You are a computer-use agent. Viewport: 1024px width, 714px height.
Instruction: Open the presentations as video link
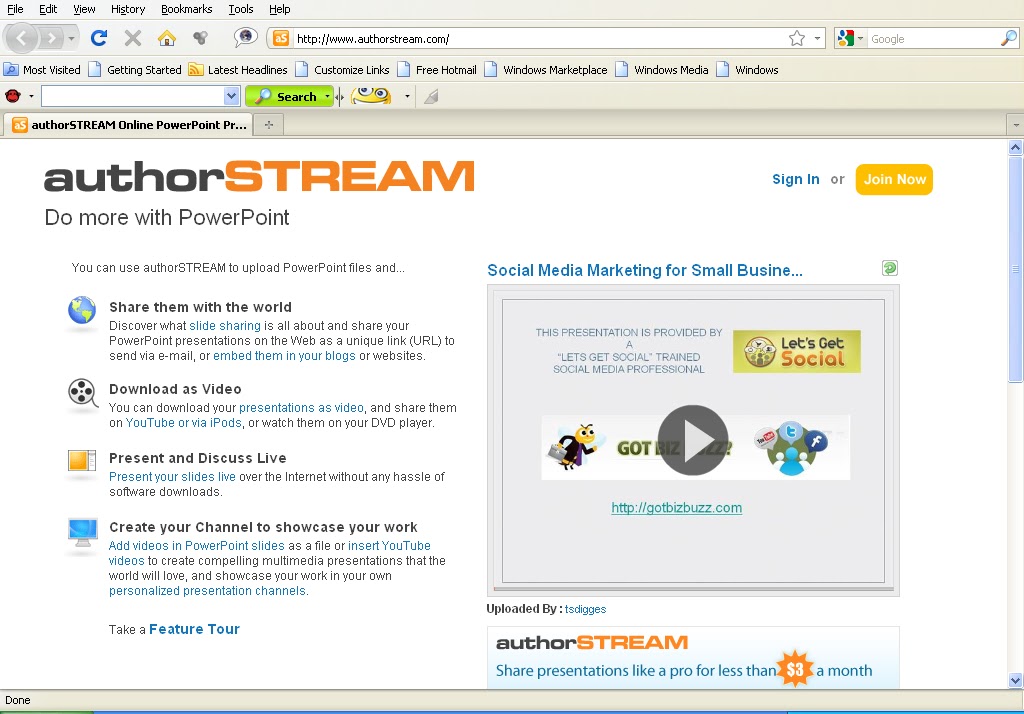tap(301, 408)
